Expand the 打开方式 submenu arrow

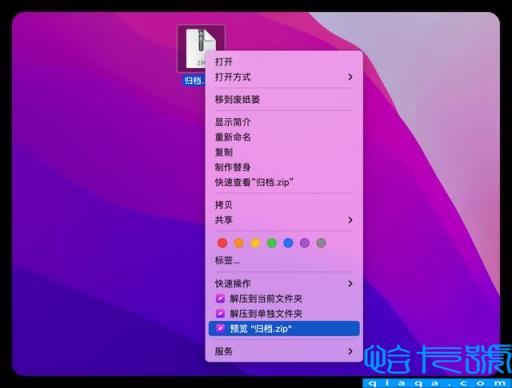pos(350,77)
